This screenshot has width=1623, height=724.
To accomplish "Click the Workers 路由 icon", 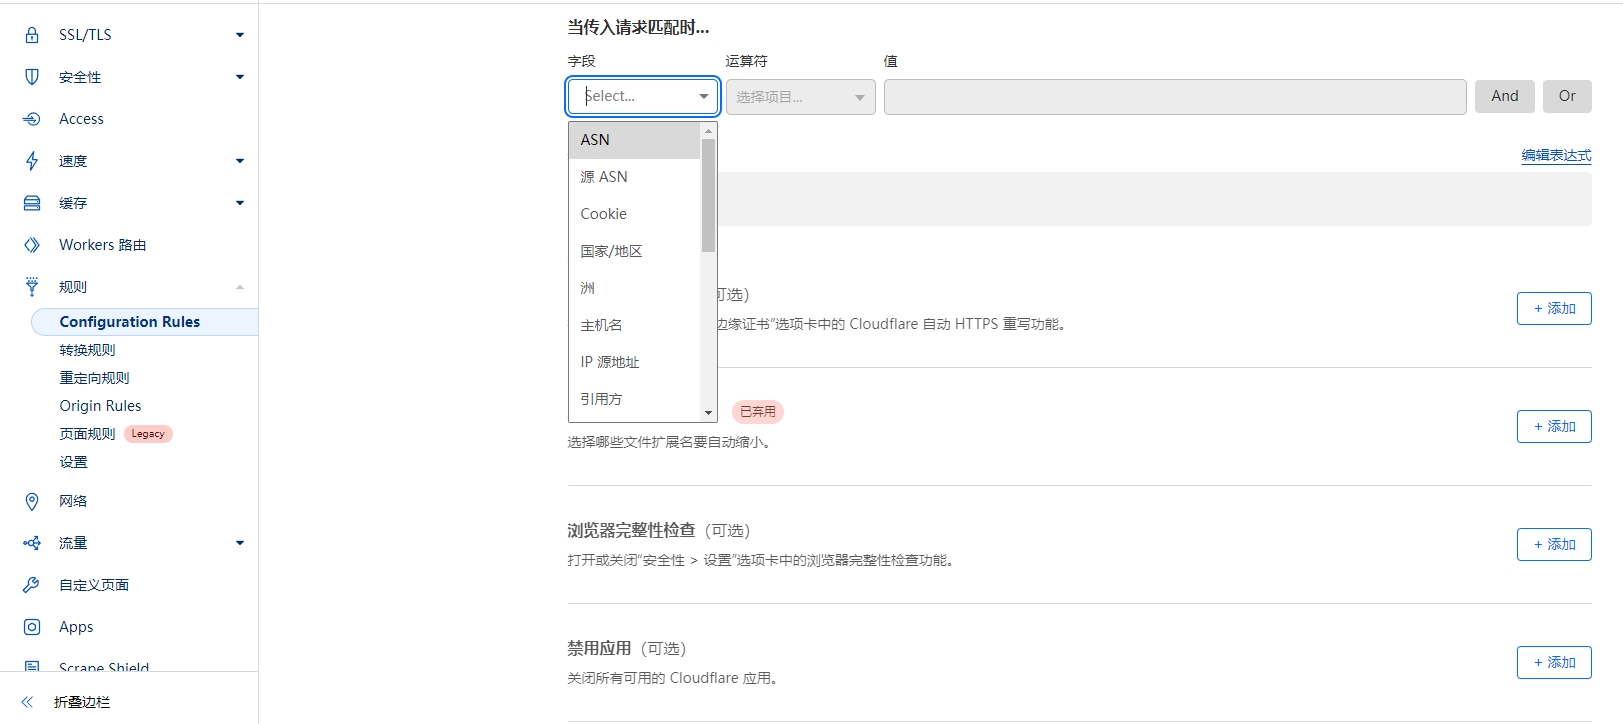I will pos(32,245).
